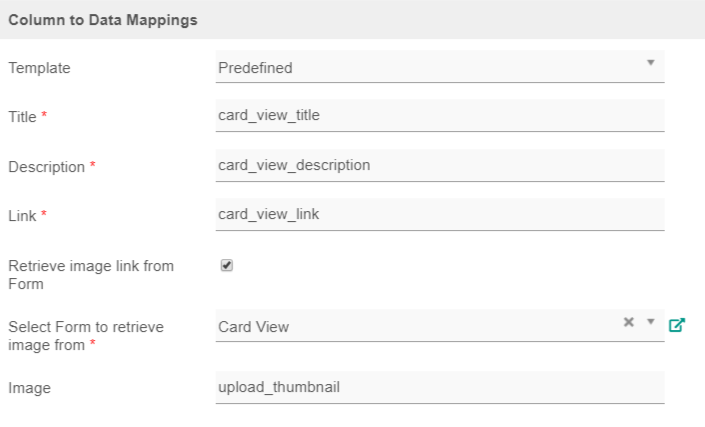Click the Image field label
This screenshot has height=427, width=705.
pyautogui.click(x=28, y=388)
